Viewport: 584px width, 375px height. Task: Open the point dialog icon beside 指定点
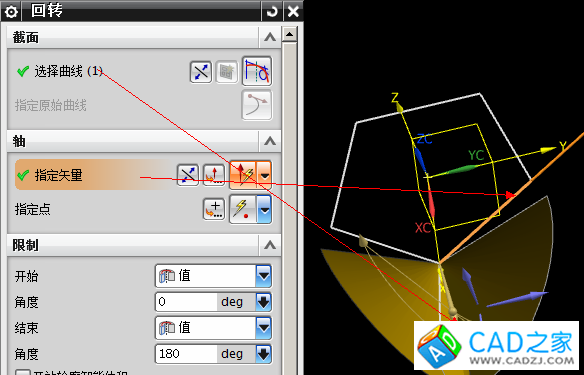214,209
